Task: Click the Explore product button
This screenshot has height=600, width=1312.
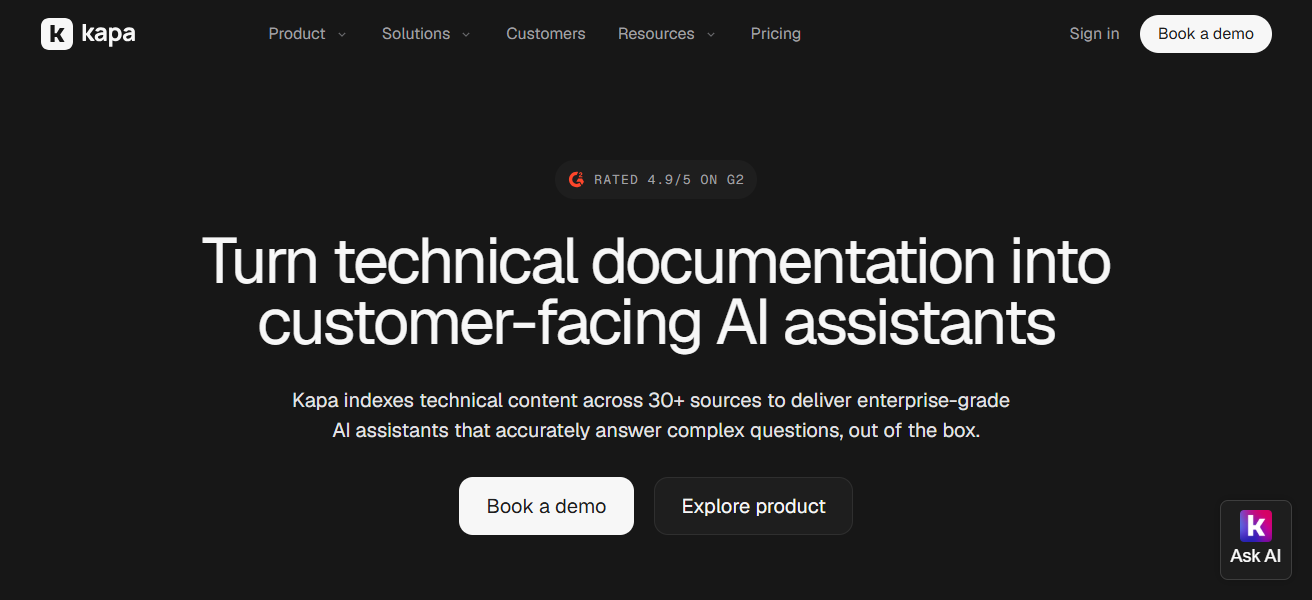Action: pos(753,506)
